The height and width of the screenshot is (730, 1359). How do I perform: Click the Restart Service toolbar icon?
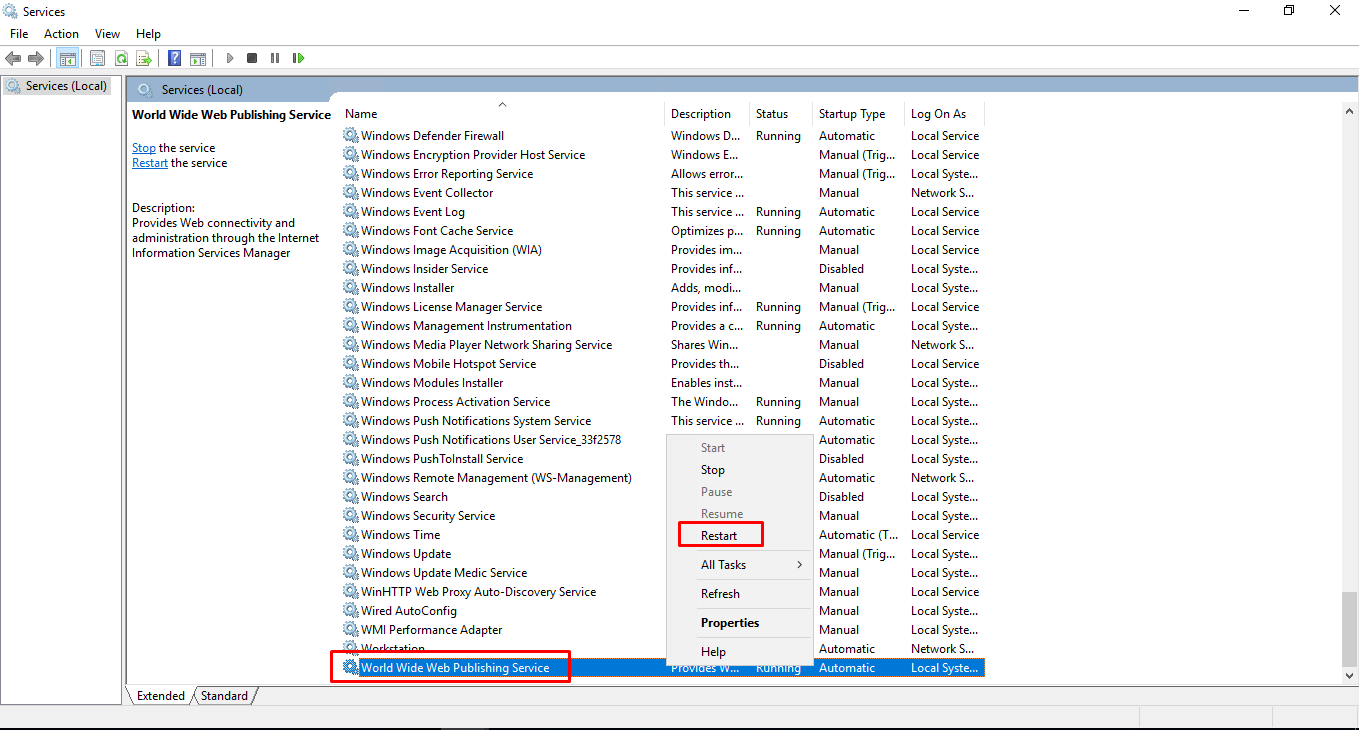[x=298, y=59]
